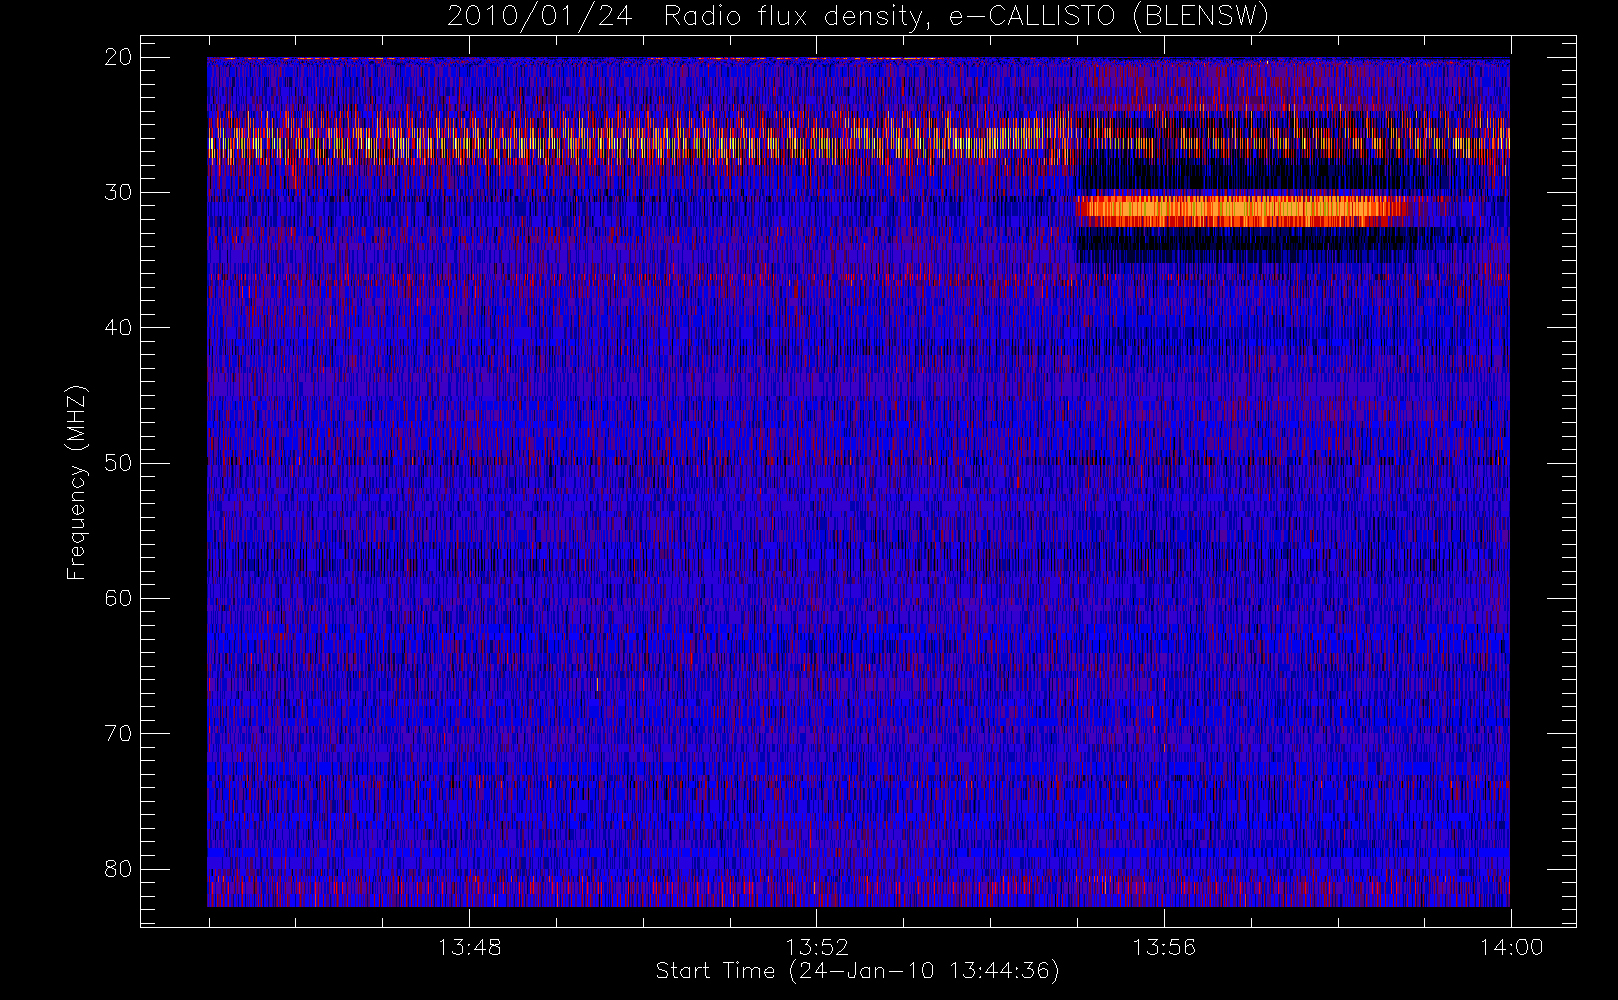Click the bright orange burst band near 31 MHz
This screenshot has height=1000, width=1618.
pos(1241,209)
